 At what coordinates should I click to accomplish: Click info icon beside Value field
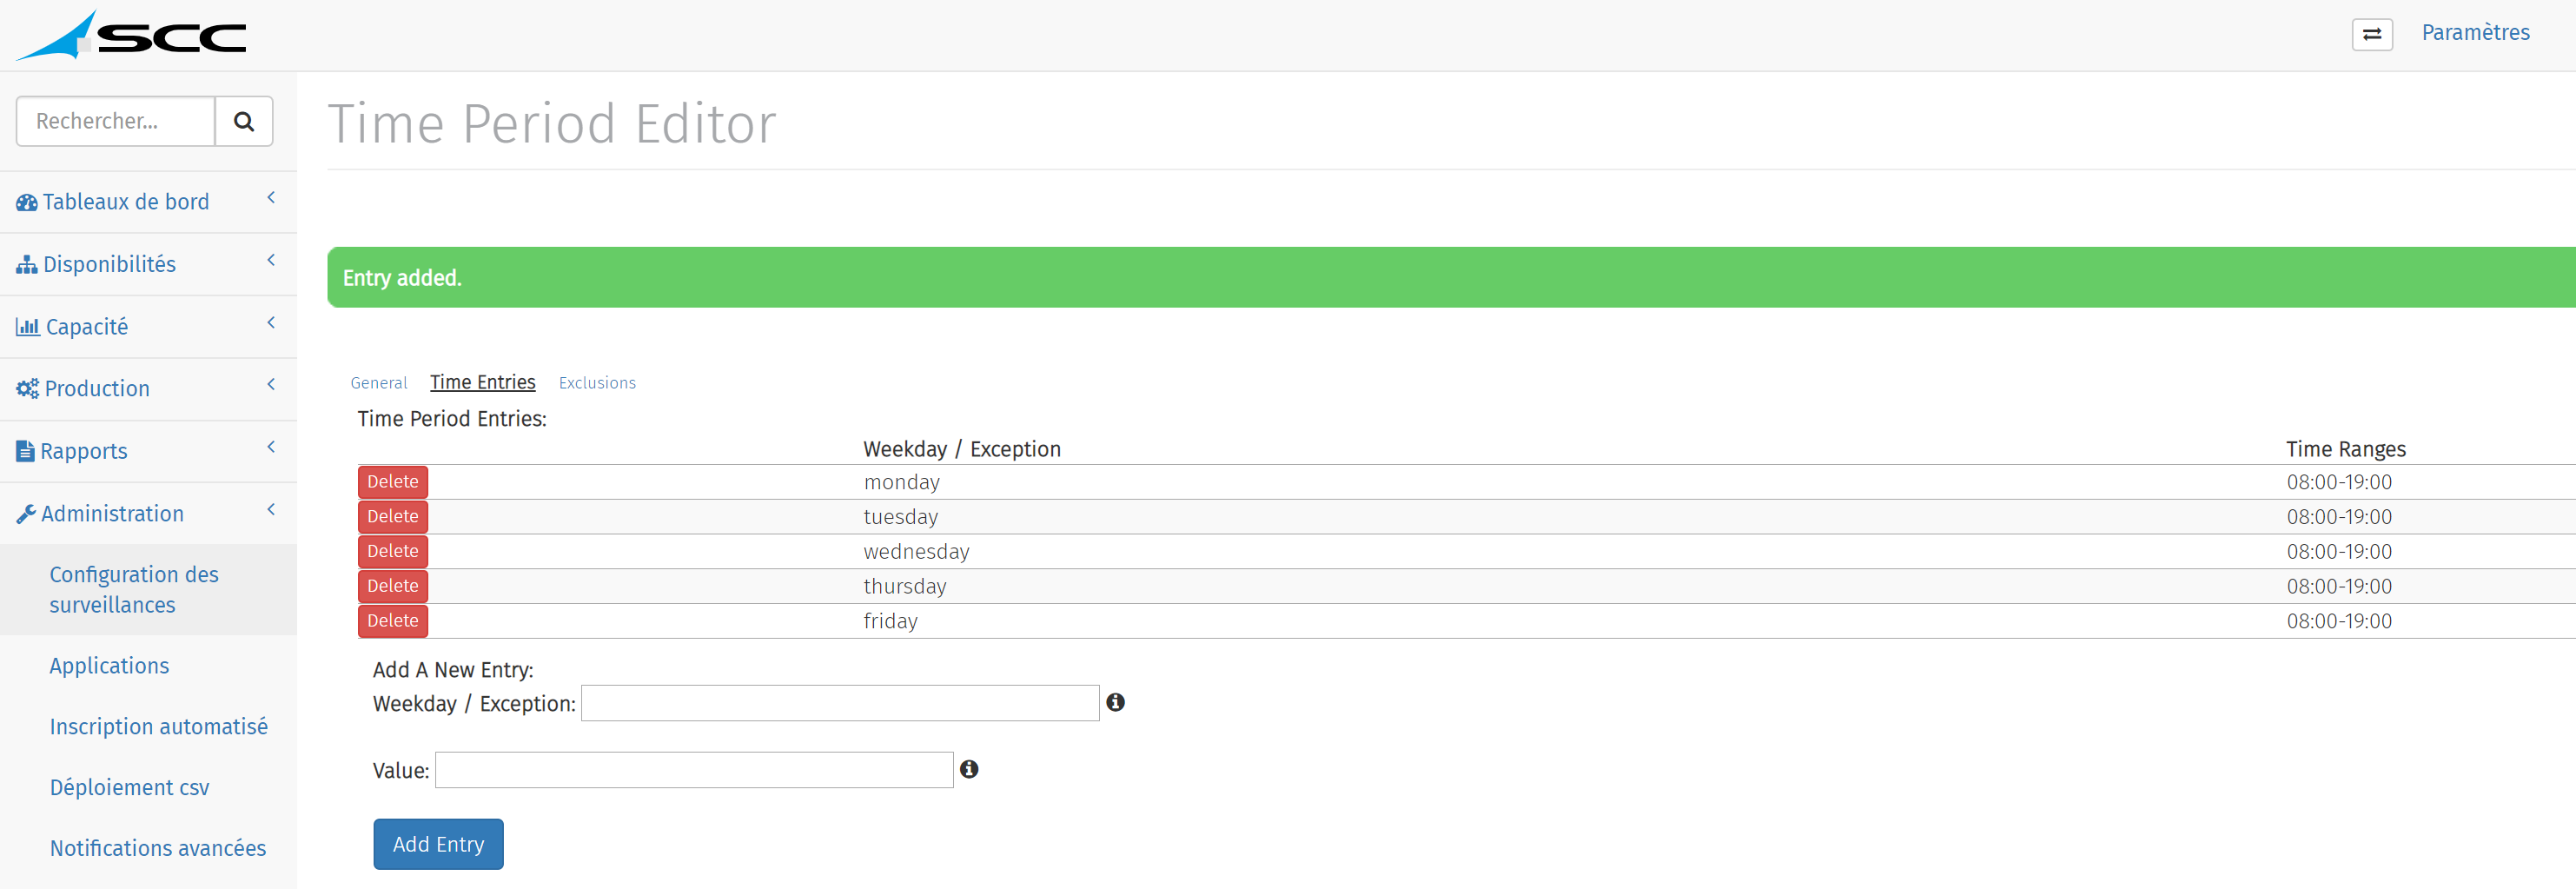[969, 769]
